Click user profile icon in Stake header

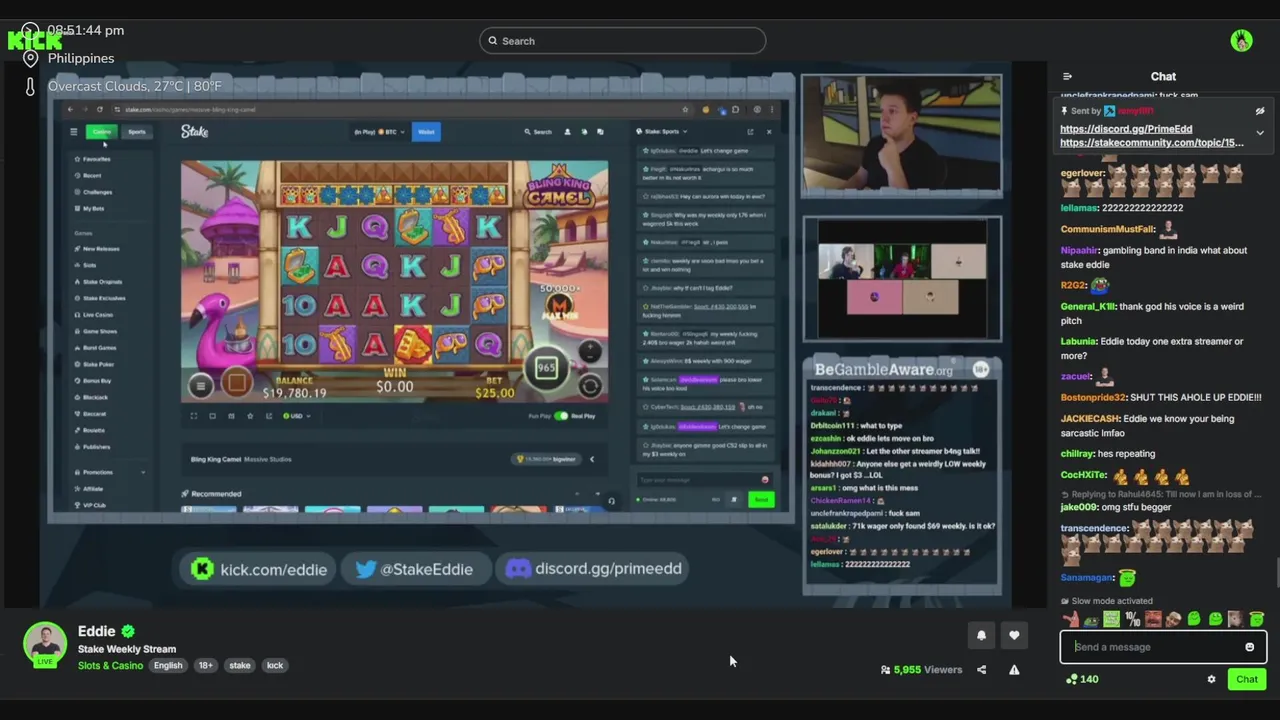(567, 132)
